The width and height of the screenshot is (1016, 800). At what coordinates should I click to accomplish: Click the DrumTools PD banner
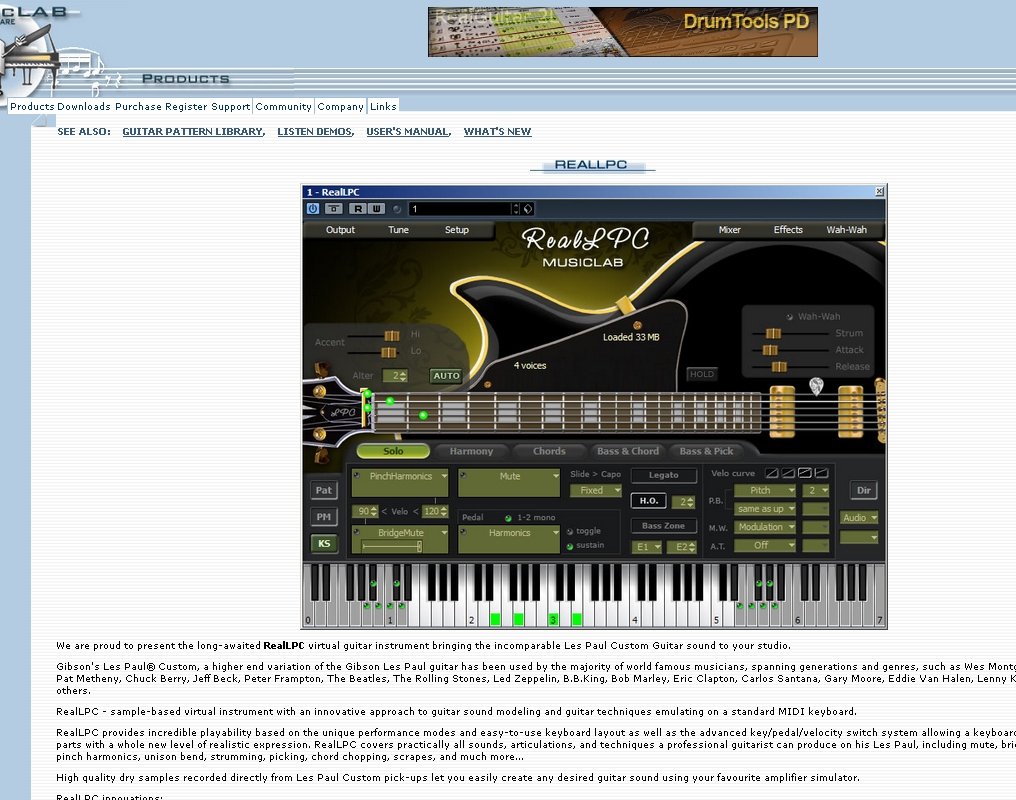pos(623,32)
